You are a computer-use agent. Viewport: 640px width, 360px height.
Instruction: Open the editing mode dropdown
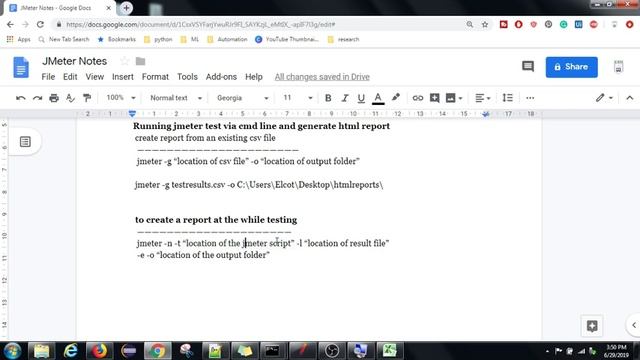604,98
